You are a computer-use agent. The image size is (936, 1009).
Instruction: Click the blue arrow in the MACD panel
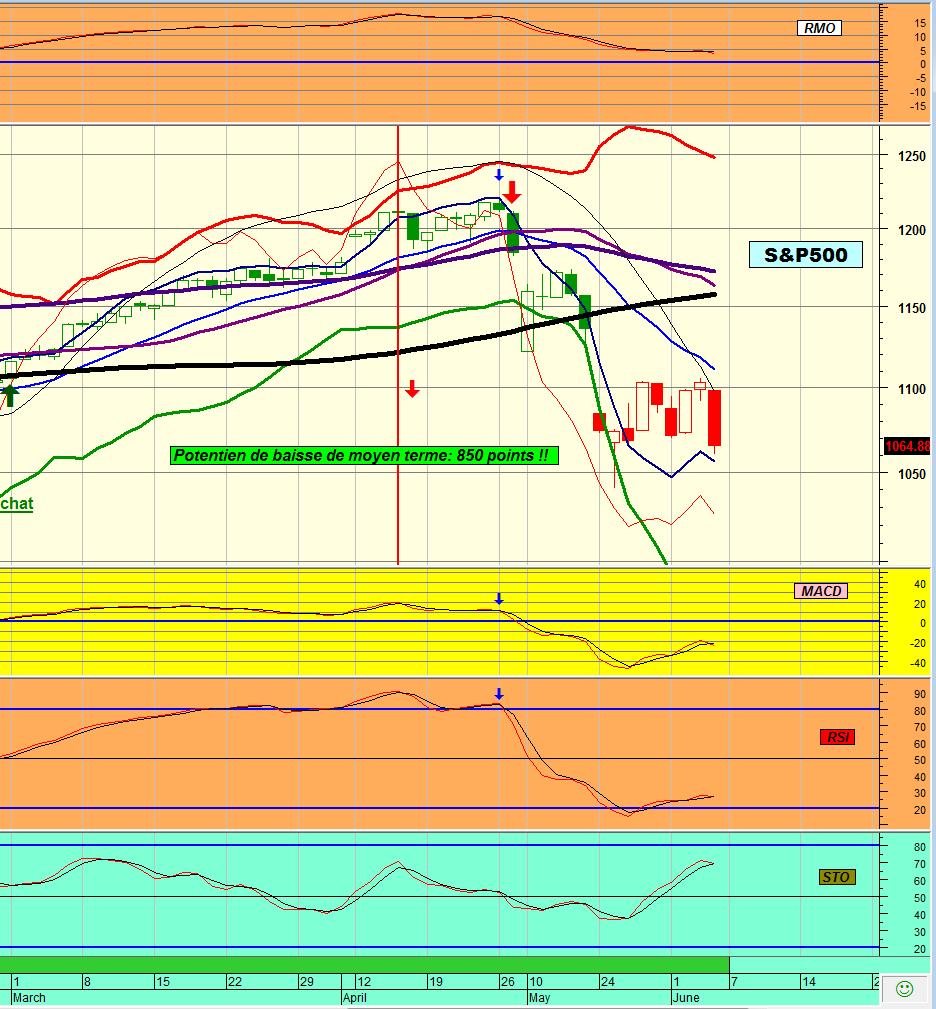(499, 598)
